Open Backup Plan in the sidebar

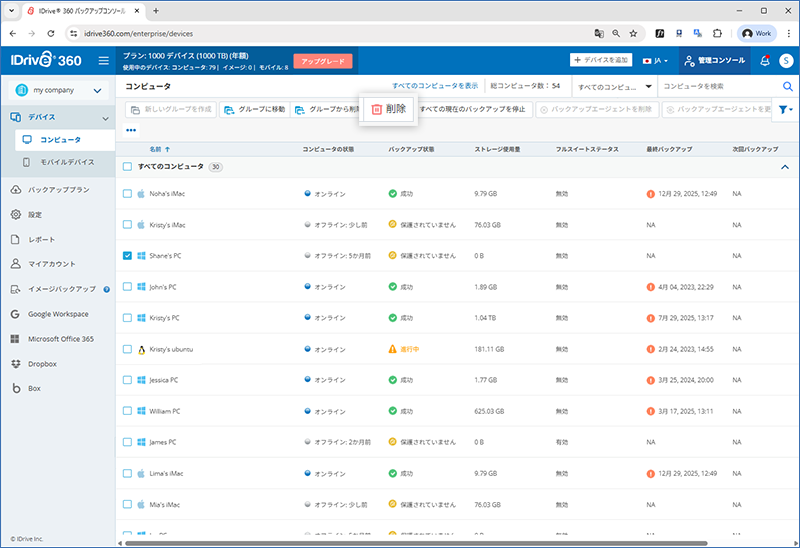click(58, 189)
